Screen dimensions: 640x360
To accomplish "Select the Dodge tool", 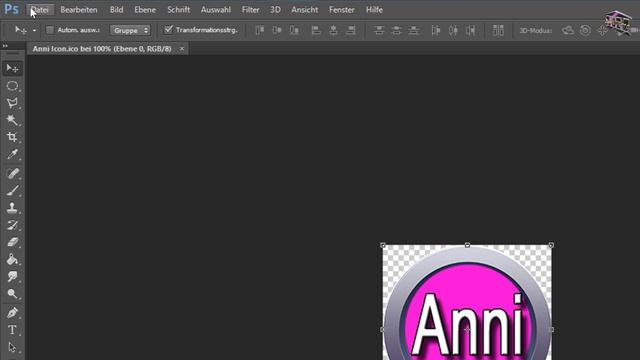I will click(x=12, y=294).
